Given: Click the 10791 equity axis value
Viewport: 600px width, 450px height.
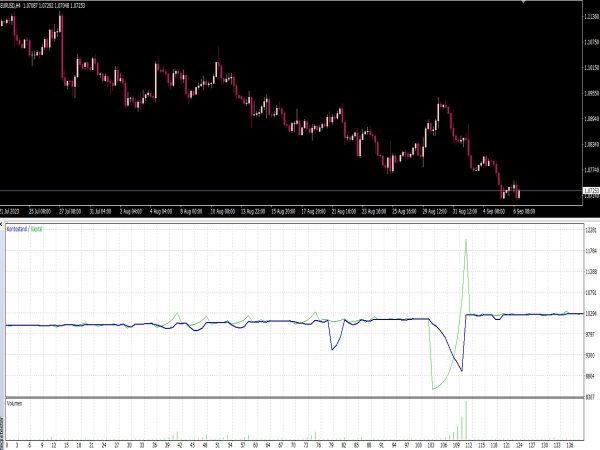Looking at the screenshot, I should coord(591,293).
